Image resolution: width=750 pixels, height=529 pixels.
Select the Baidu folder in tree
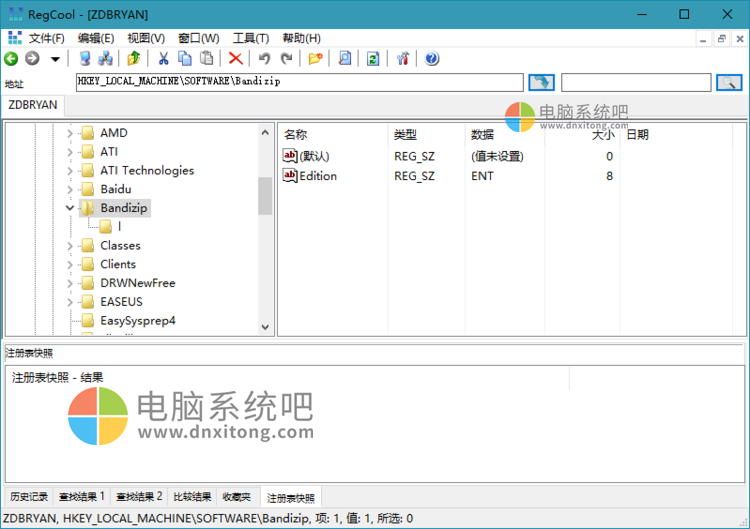point(116,189)
